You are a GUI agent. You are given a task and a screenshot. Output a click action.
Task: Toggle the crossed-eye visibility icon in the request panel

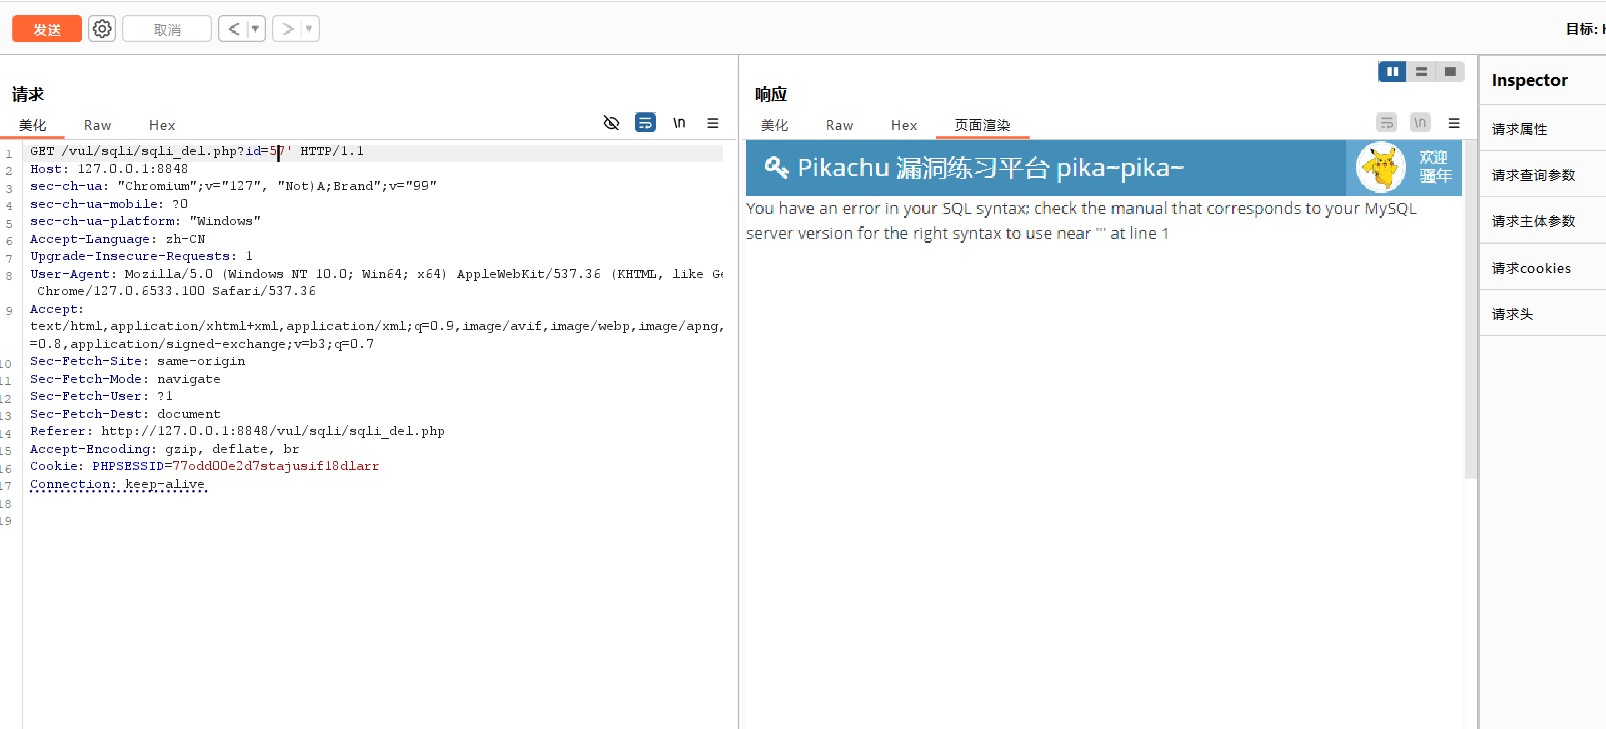[612, 123]
